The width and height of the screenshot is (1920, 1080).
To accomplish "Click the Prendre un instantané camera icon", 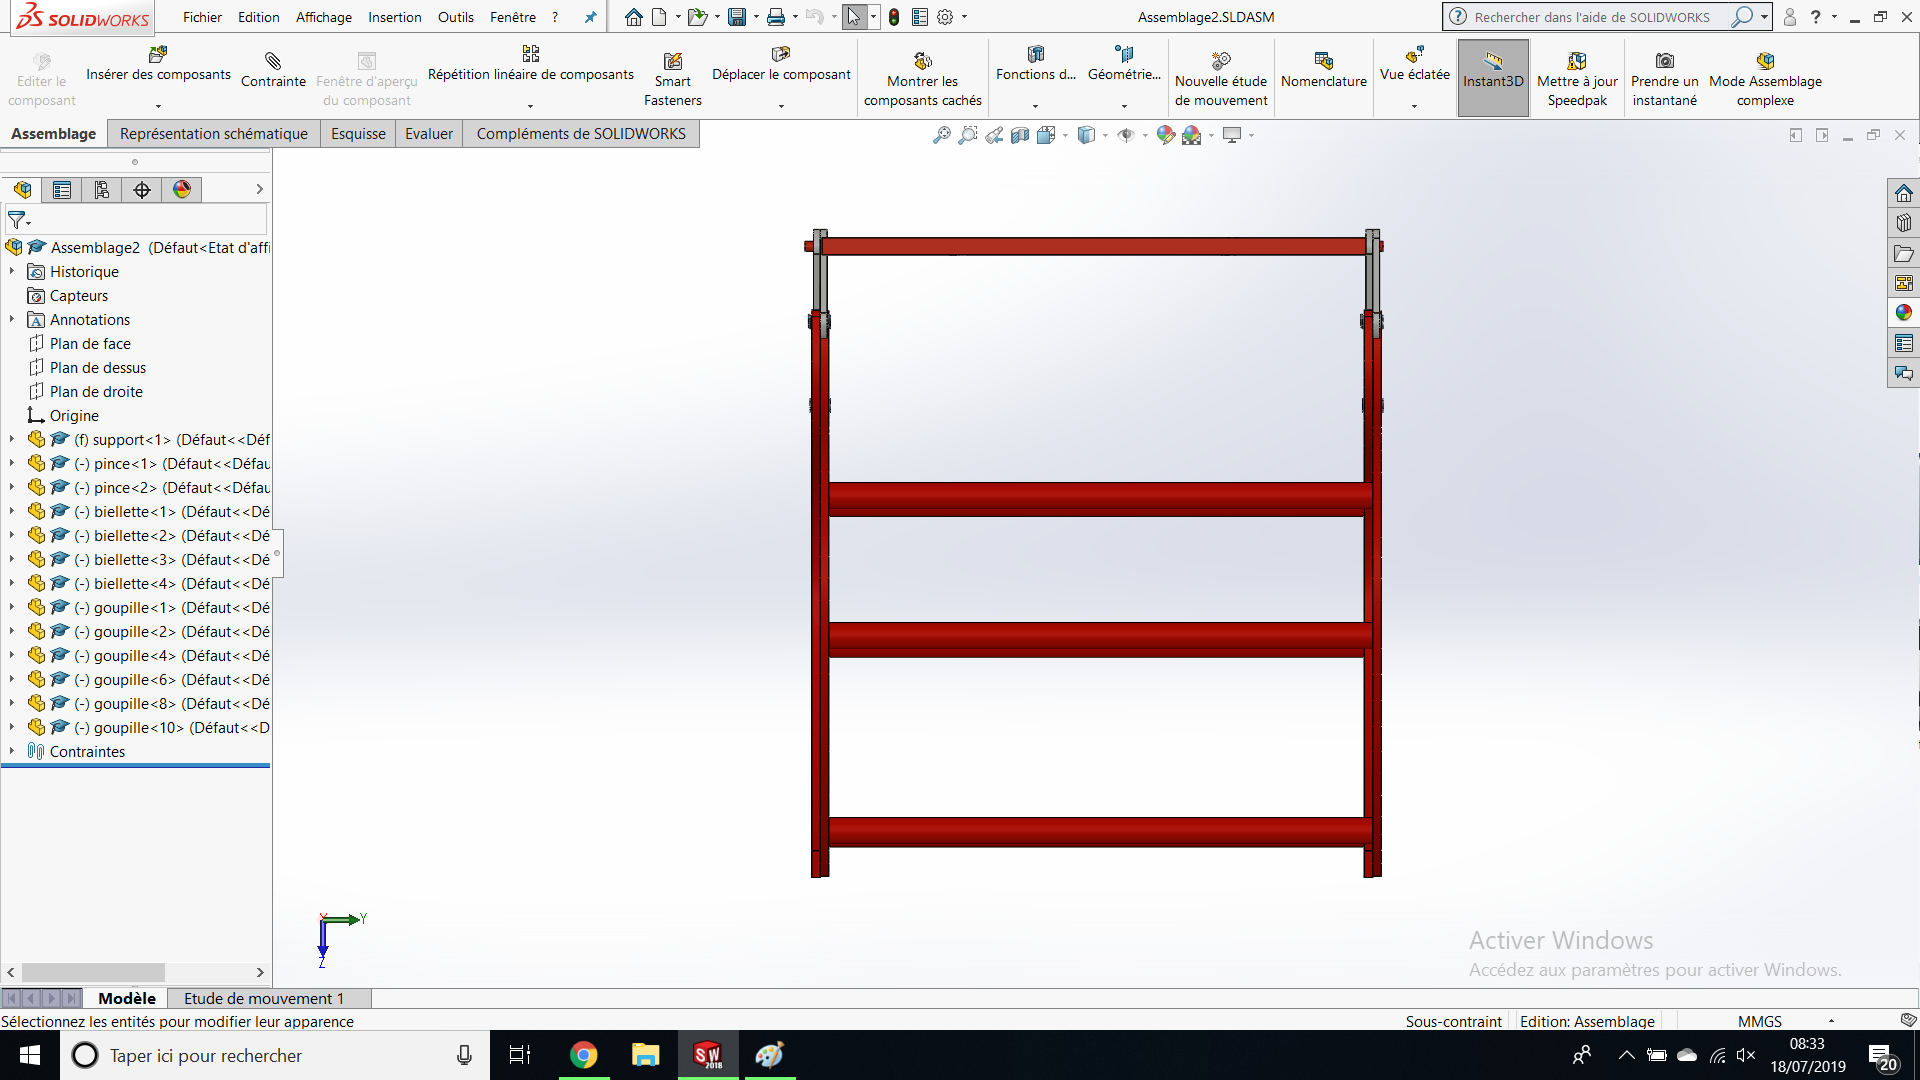I will click(1665, 61).
